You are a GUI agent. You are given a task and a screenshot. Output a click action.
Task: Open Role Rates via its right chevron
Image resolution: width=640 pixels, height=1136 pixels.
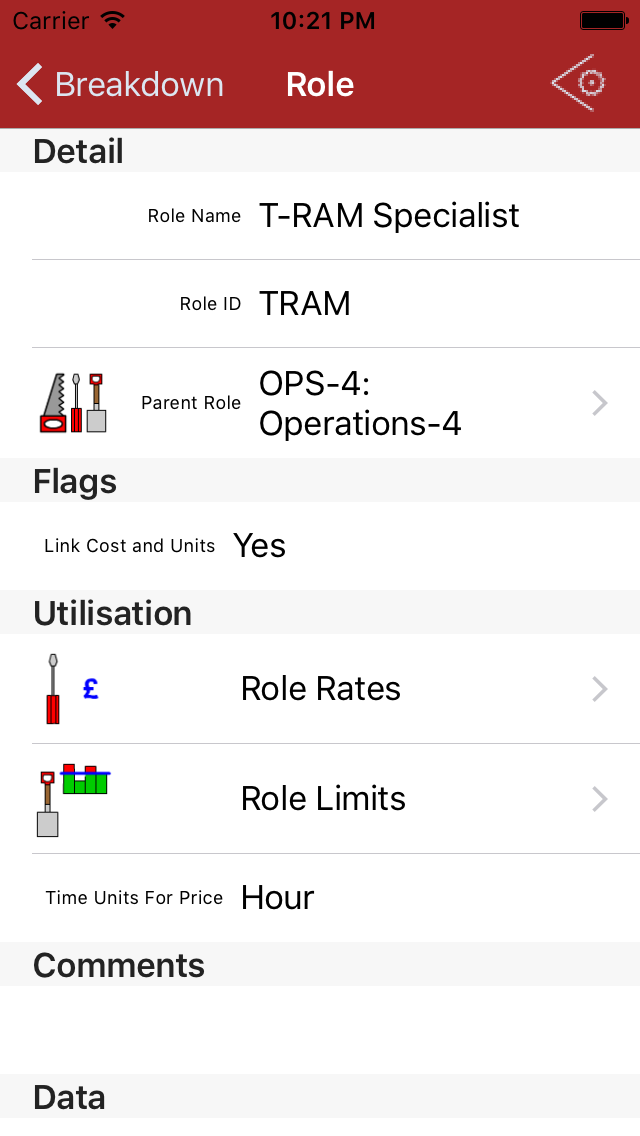tap(600, 689)
